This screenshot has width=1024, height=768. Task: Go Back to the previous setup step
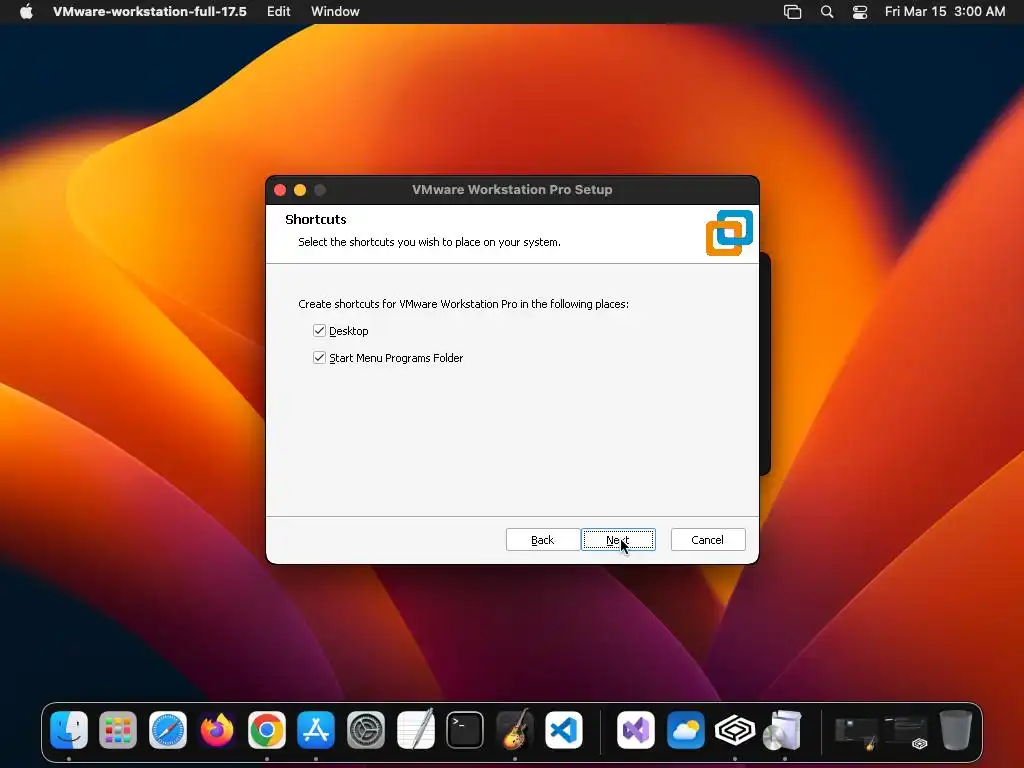pyautogui.click(x=543, y=539)
